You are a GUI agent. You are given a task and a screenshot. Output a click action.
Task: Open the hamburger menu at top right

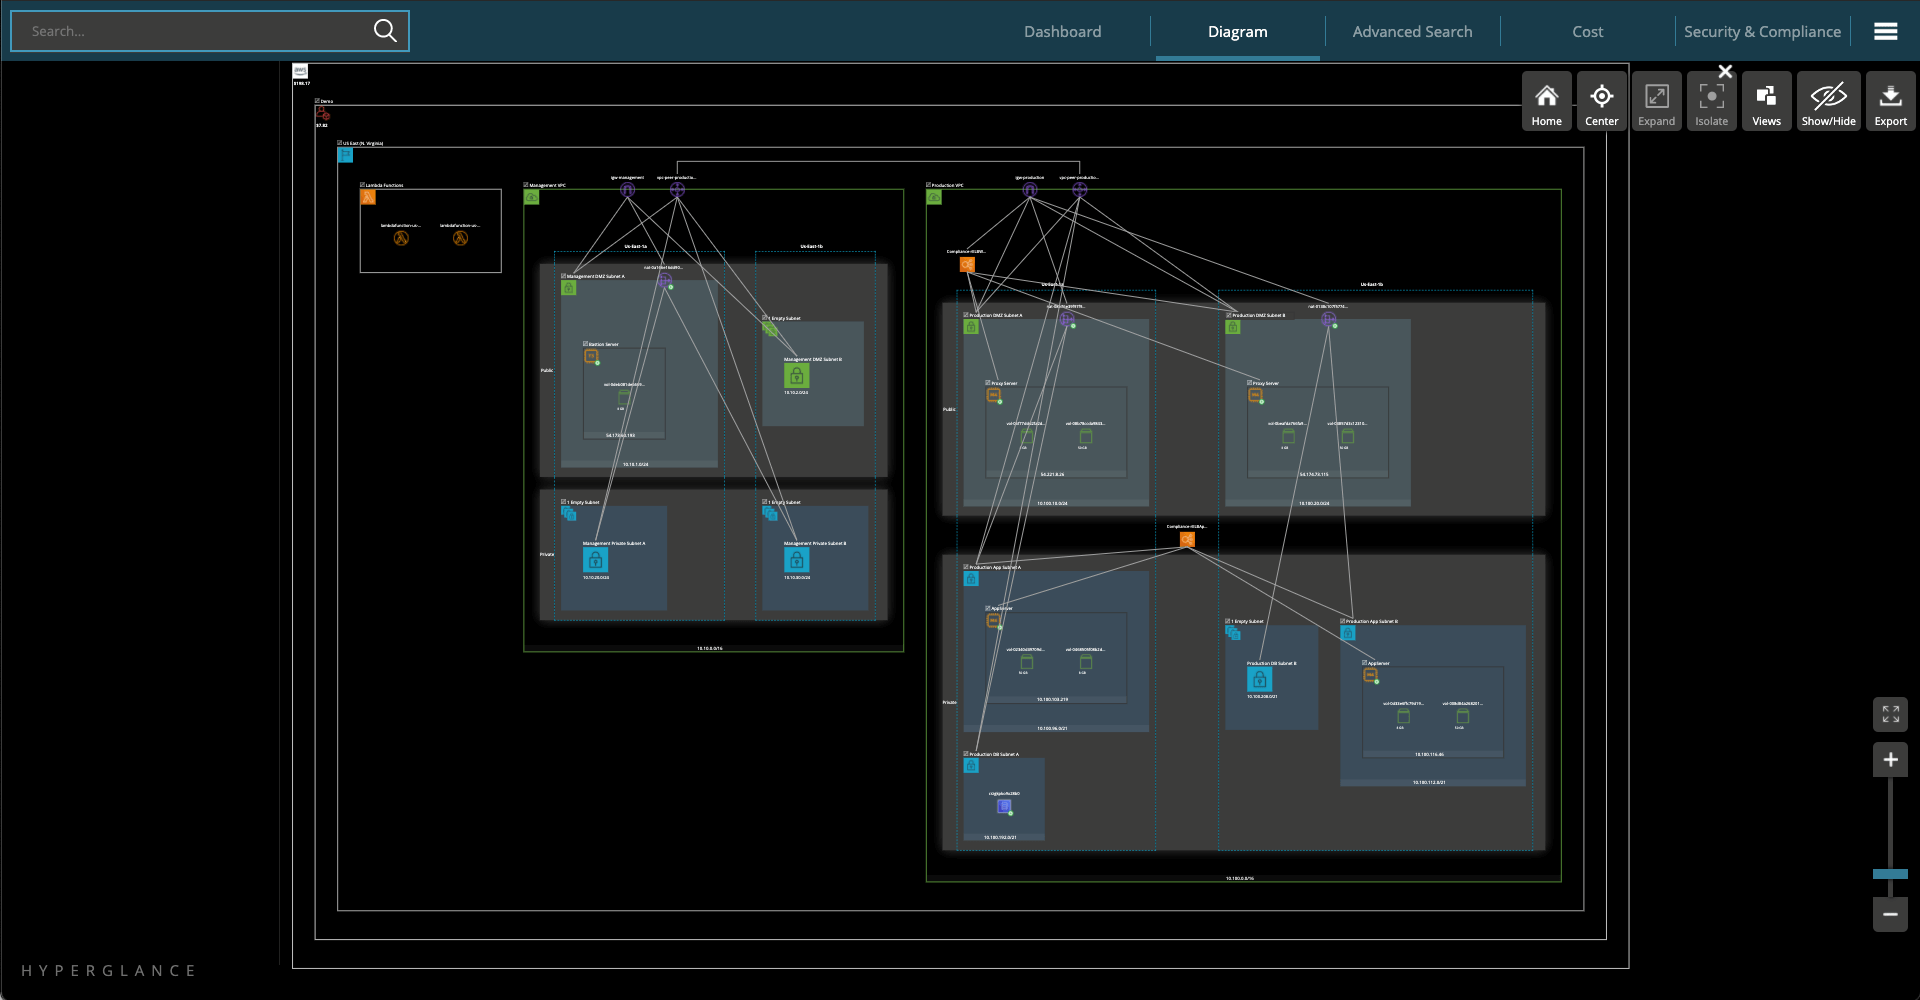tap(1886, 31)
